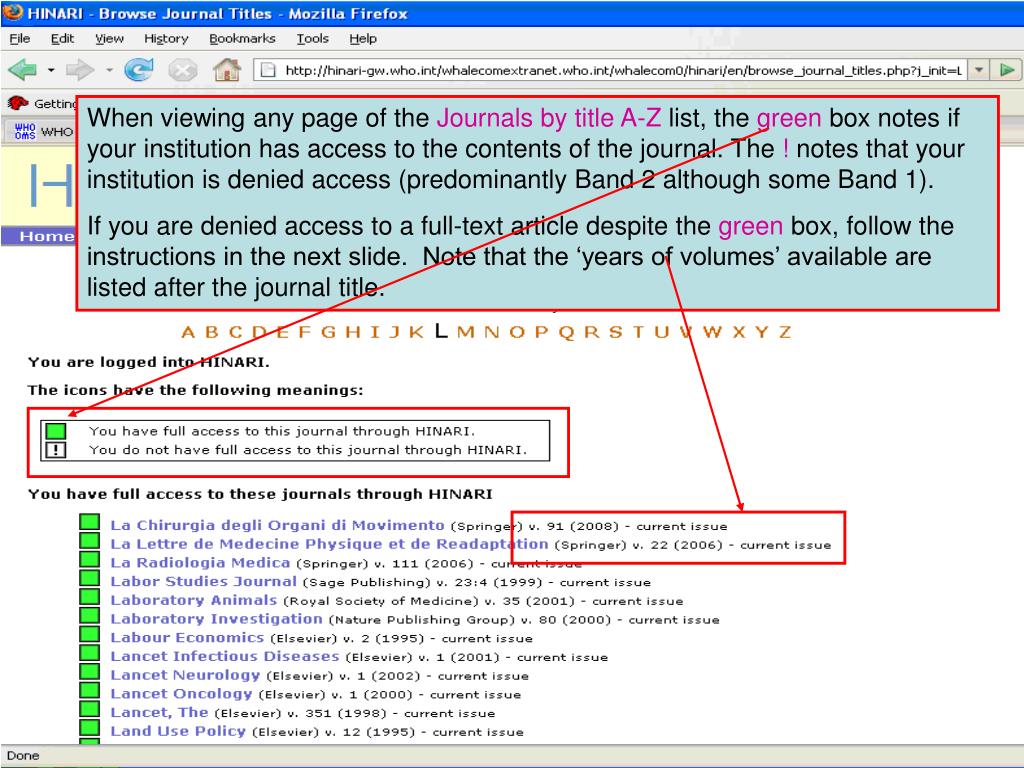
Task: Open the Tools menu
Action: click(312, 39)
